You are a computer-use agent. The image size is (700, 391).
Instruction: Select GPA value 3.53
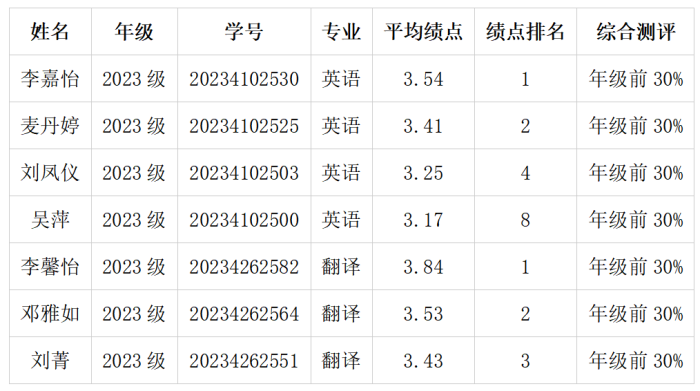pos(423,314)
